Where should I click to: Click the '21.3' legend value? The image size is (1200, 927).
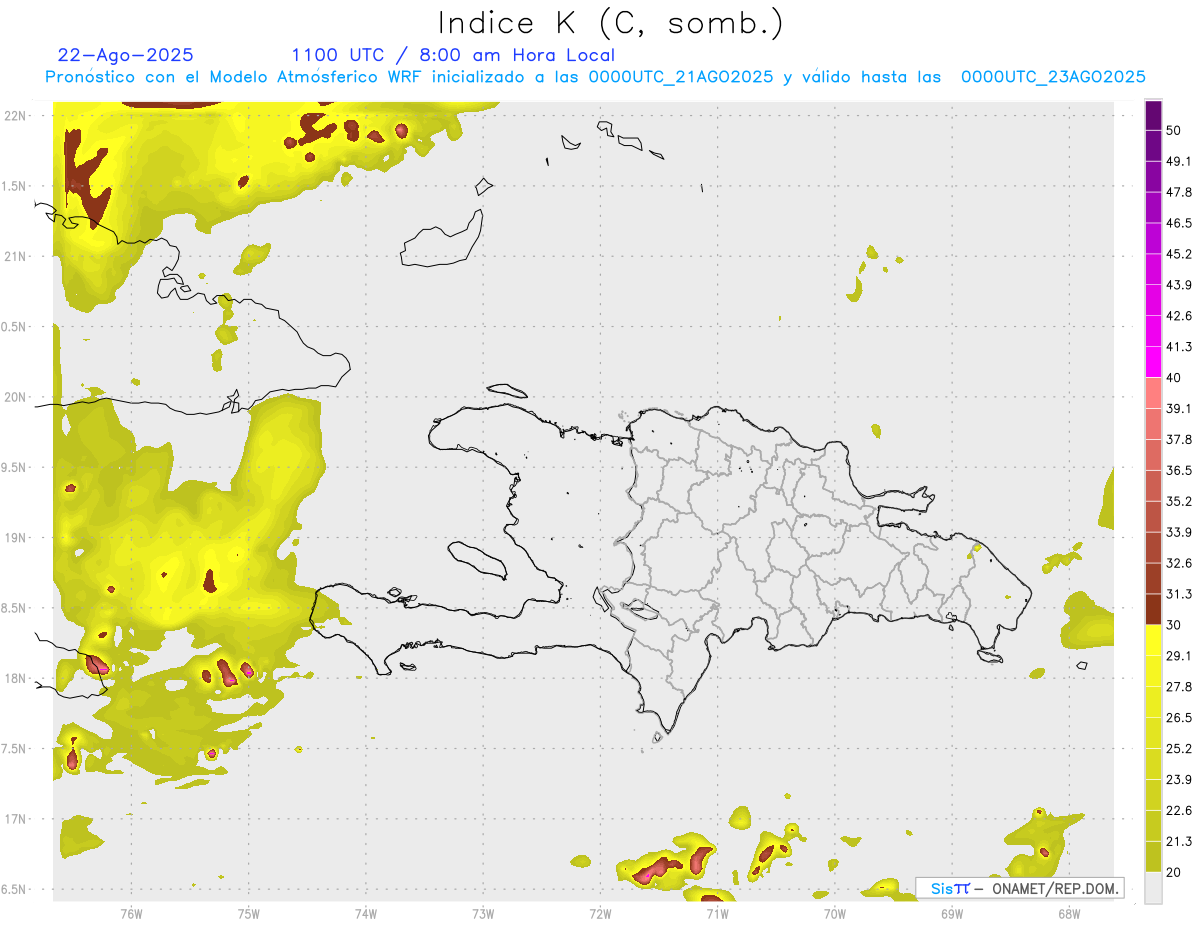tap(1179, 841)
